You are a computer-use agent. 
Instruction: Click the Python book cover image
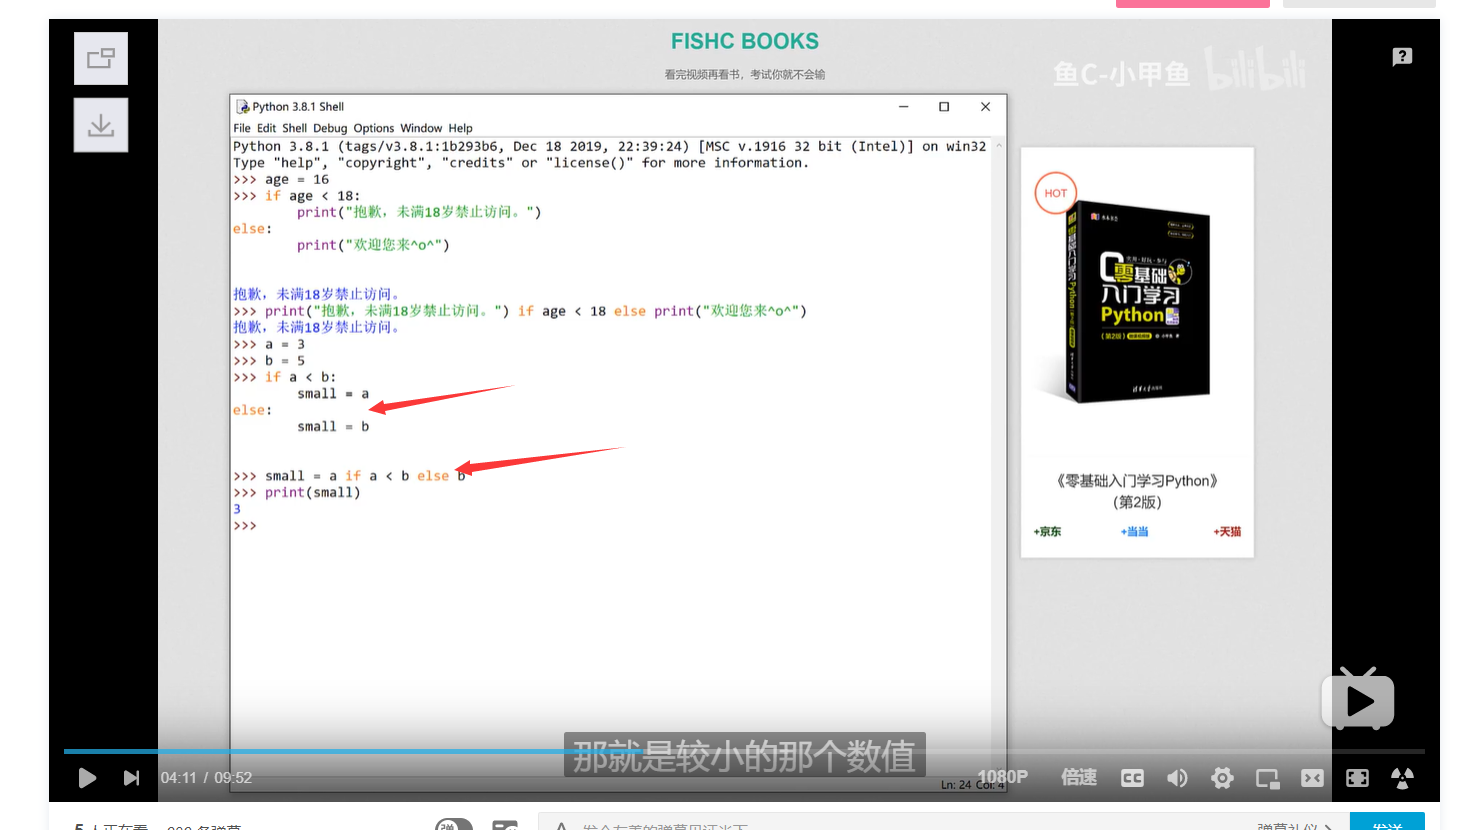click(1137, 301)
